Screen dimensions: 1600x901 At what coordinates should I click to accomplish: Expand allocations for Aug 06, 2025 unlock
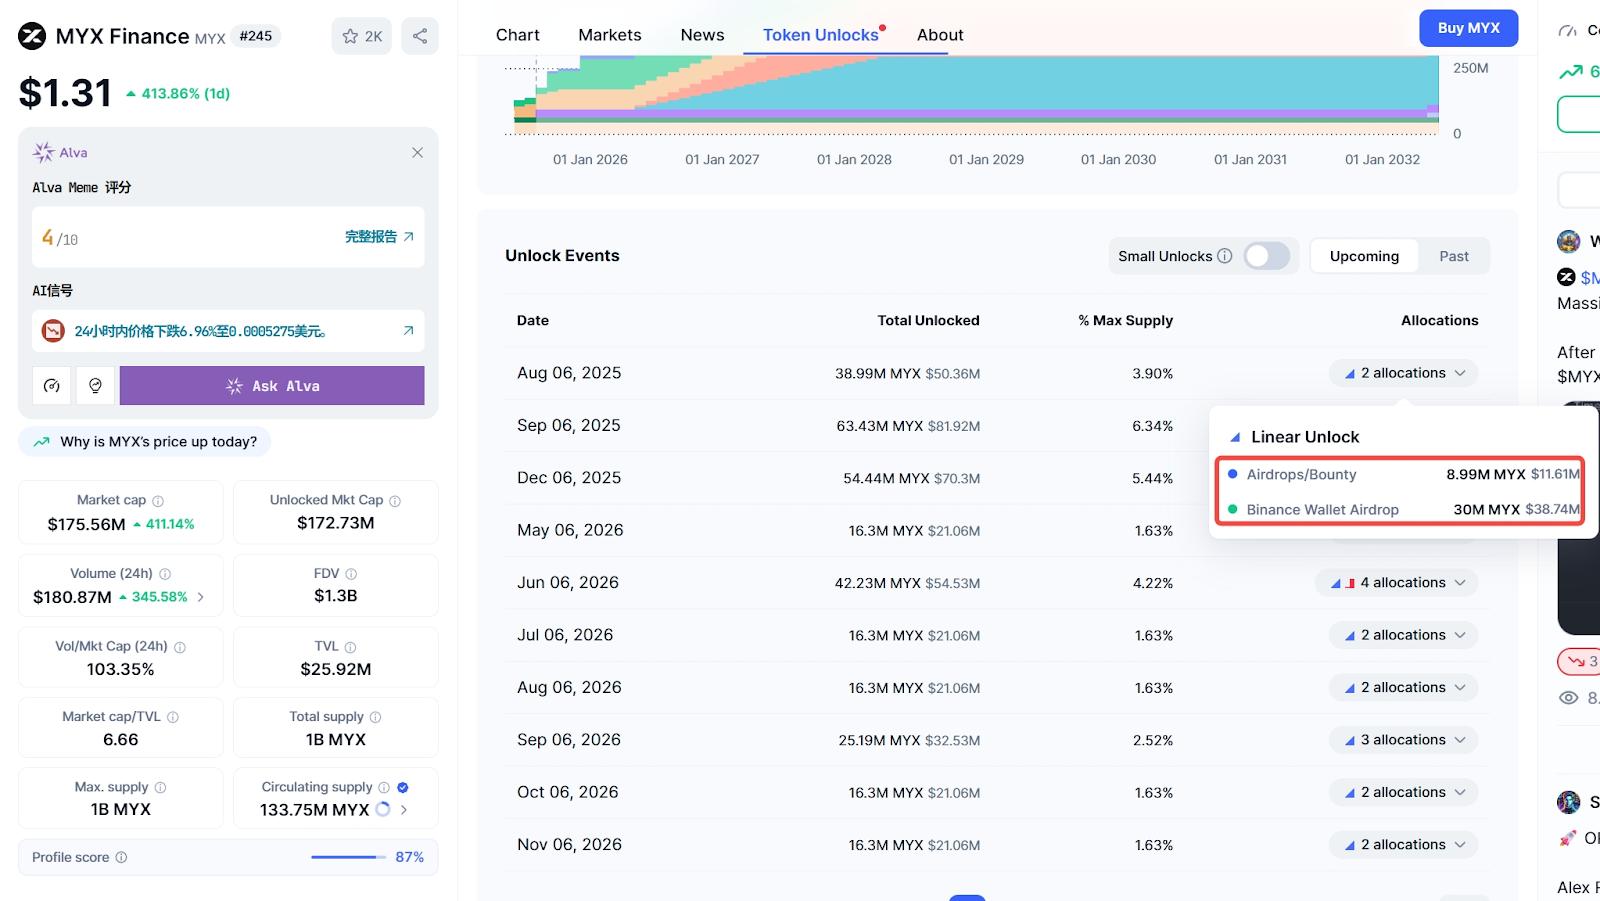coord(1403,373)
